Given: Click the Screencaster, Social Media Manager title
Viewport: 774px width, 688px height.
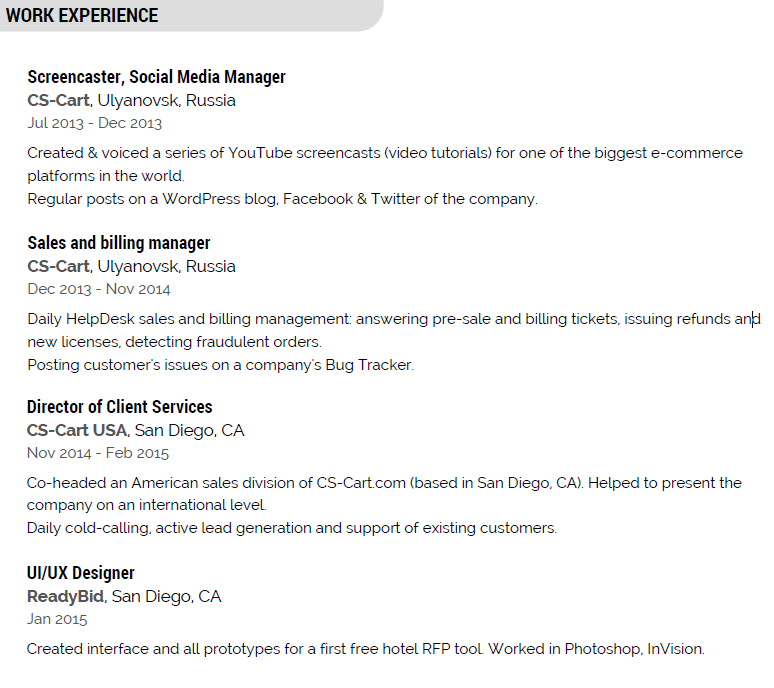Looking at the screenshot, I should 156,77.
